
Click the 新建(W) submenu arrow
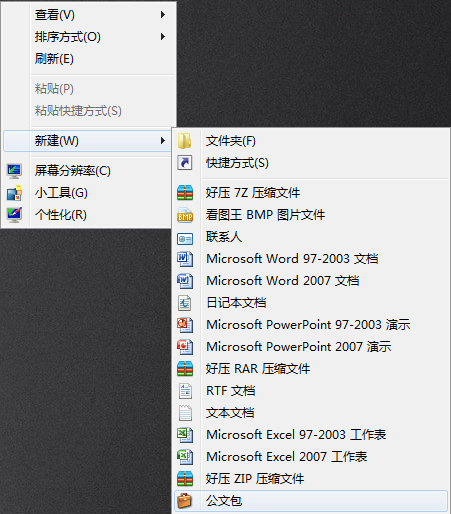163,141
